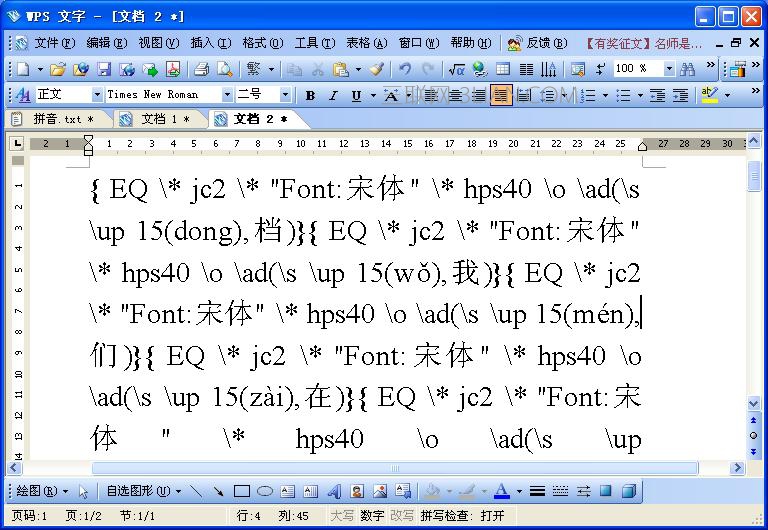Viewport: 768px width, 530px height.
Task: Open the Print icon in toolbar
Action: (201, 69)
